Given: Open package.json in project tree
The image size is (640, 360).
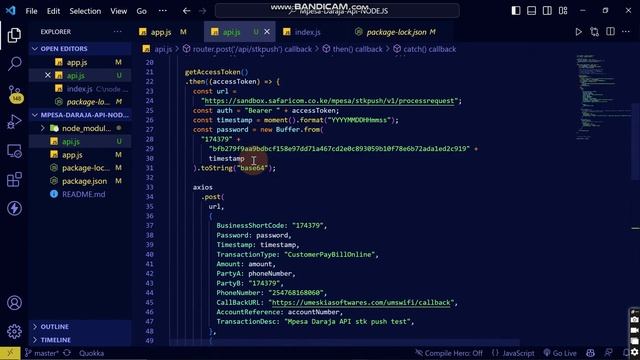Looking at the screenshot, I should [80, 181].
